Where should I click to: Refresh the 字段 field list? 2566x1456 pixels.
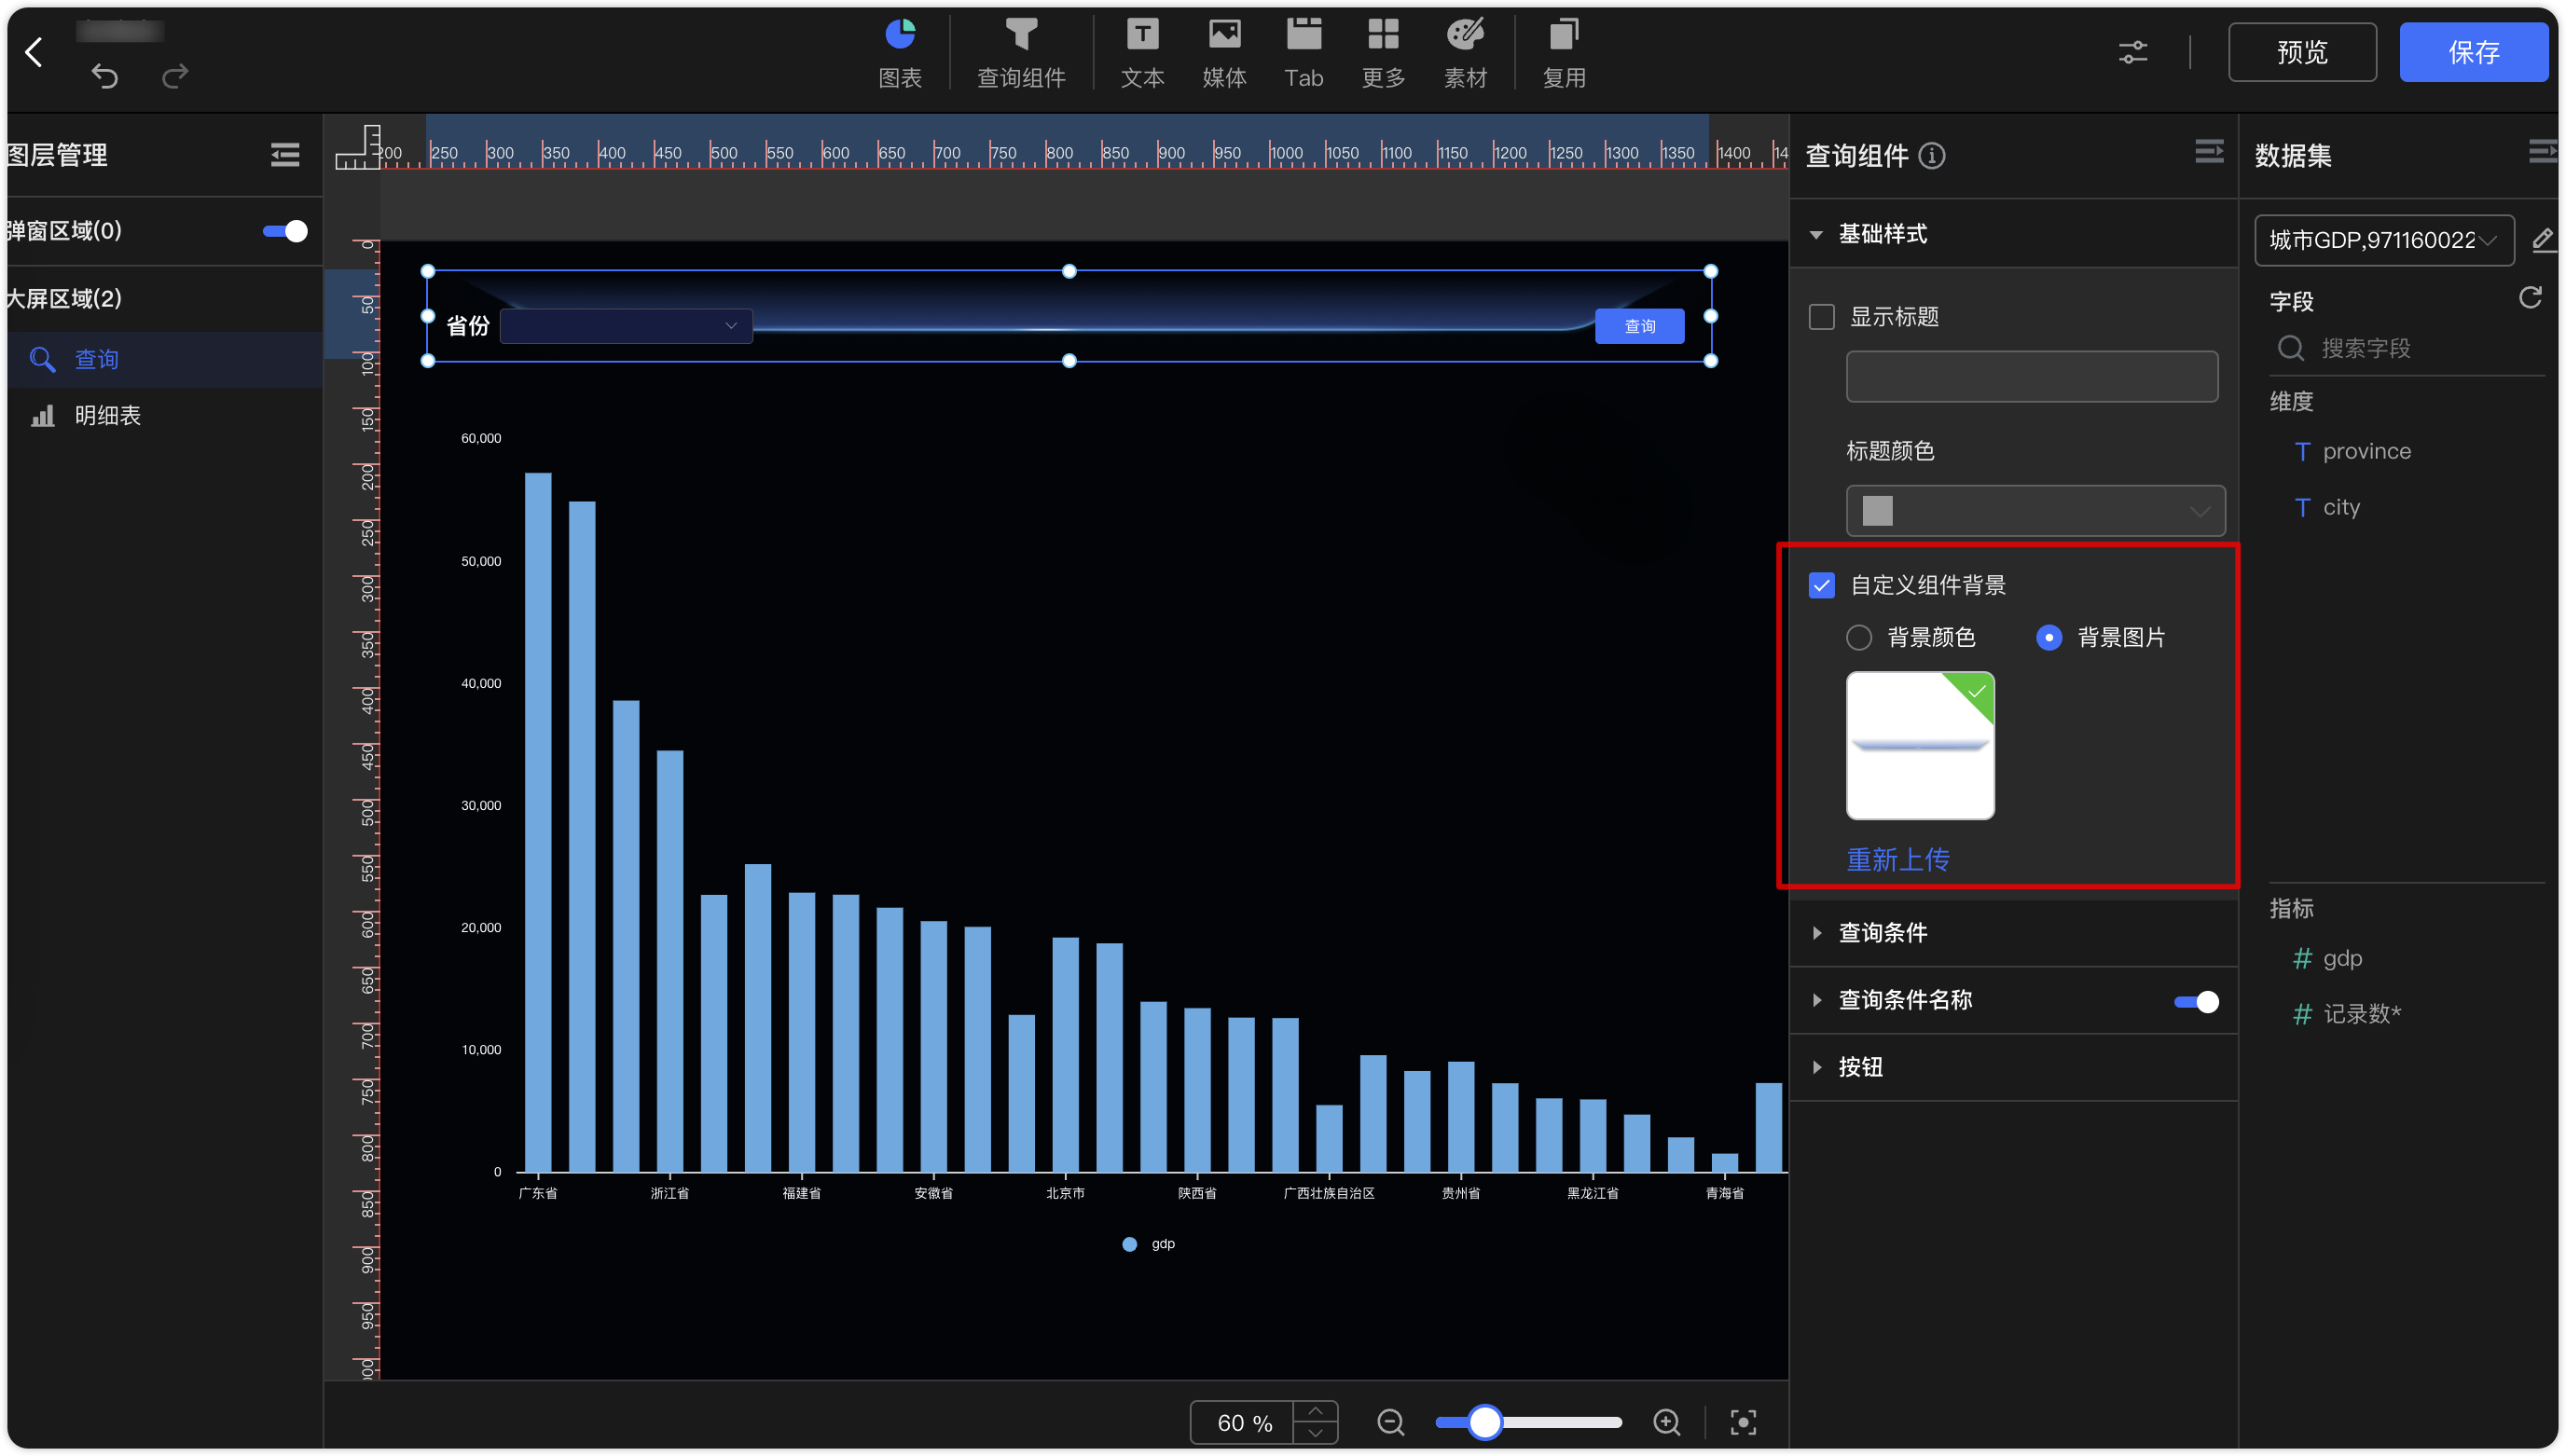2529,298
